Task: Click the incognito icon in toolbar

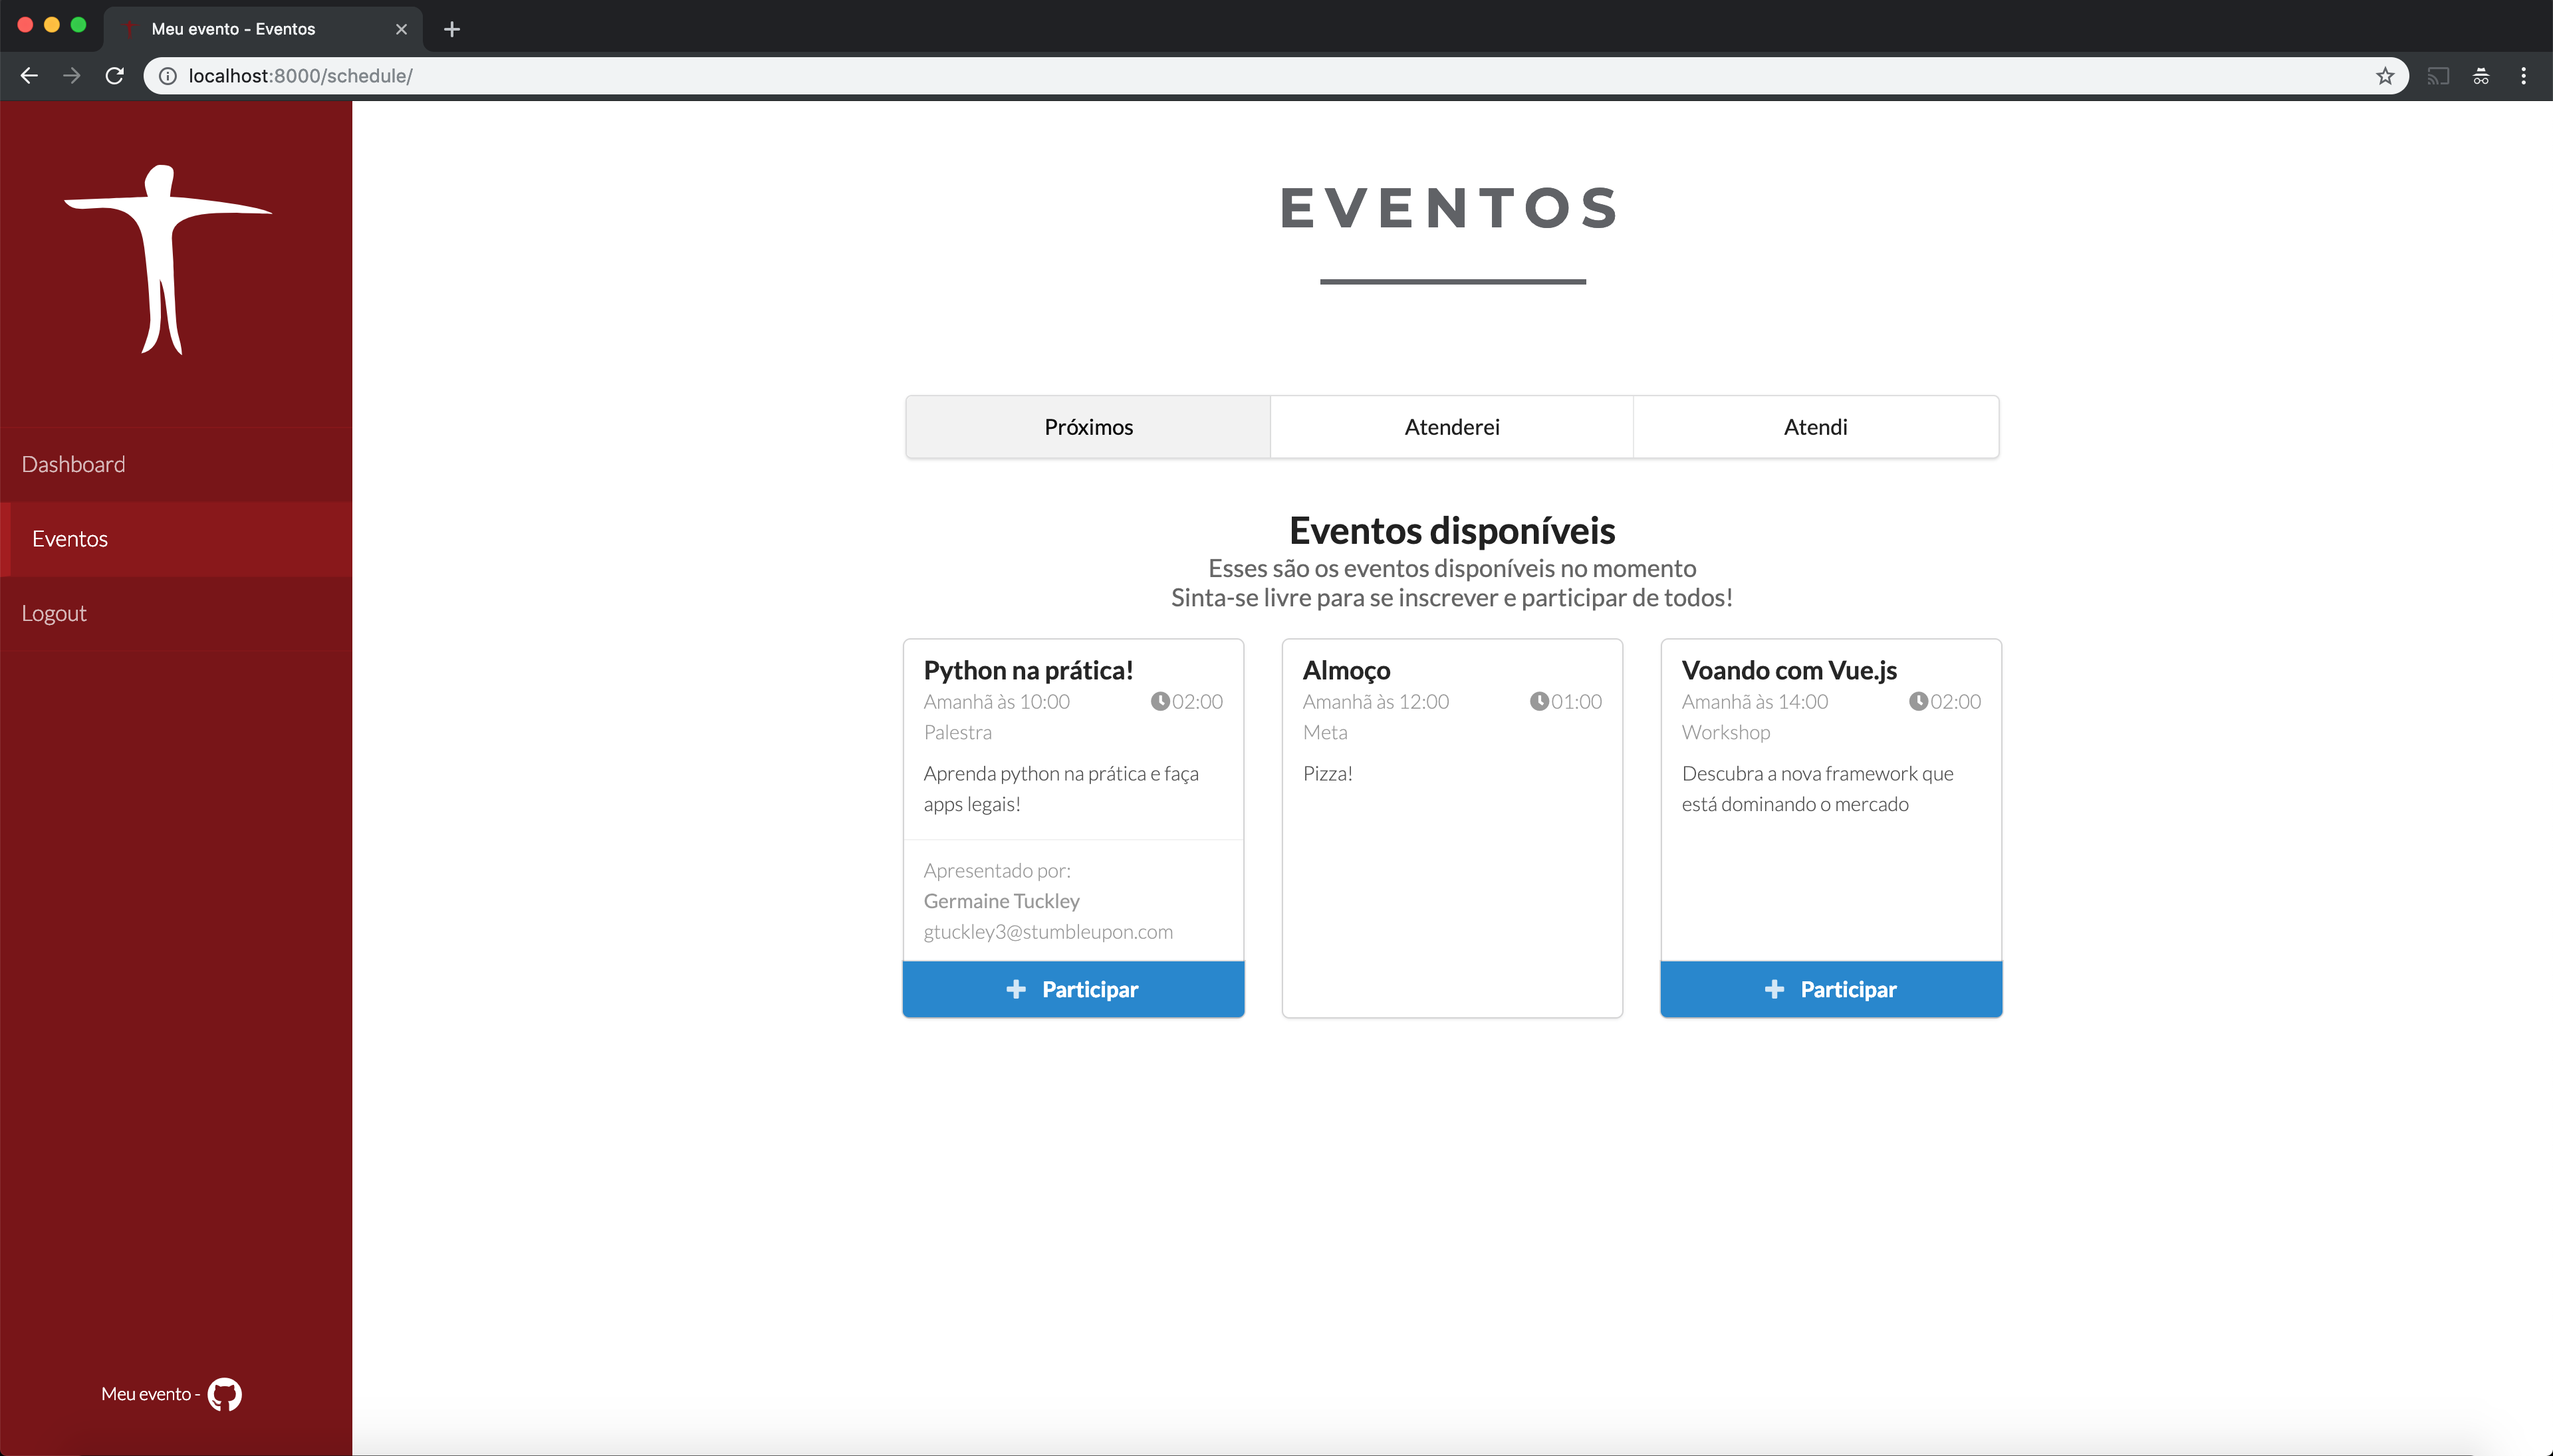Action: click(x=2481, y=76)
